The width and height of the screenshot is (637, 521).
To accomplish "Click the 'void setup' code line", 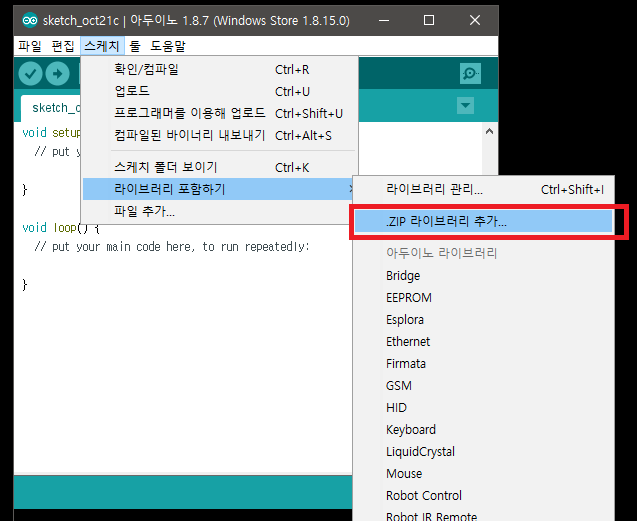I will 51,132.
